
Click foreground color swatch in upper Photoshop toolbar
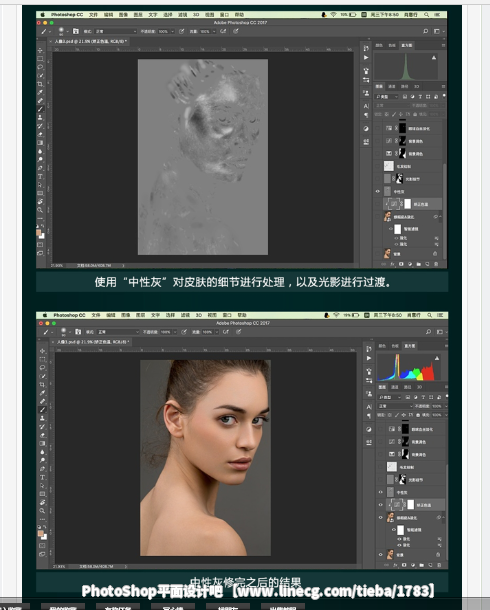[38, 233]
